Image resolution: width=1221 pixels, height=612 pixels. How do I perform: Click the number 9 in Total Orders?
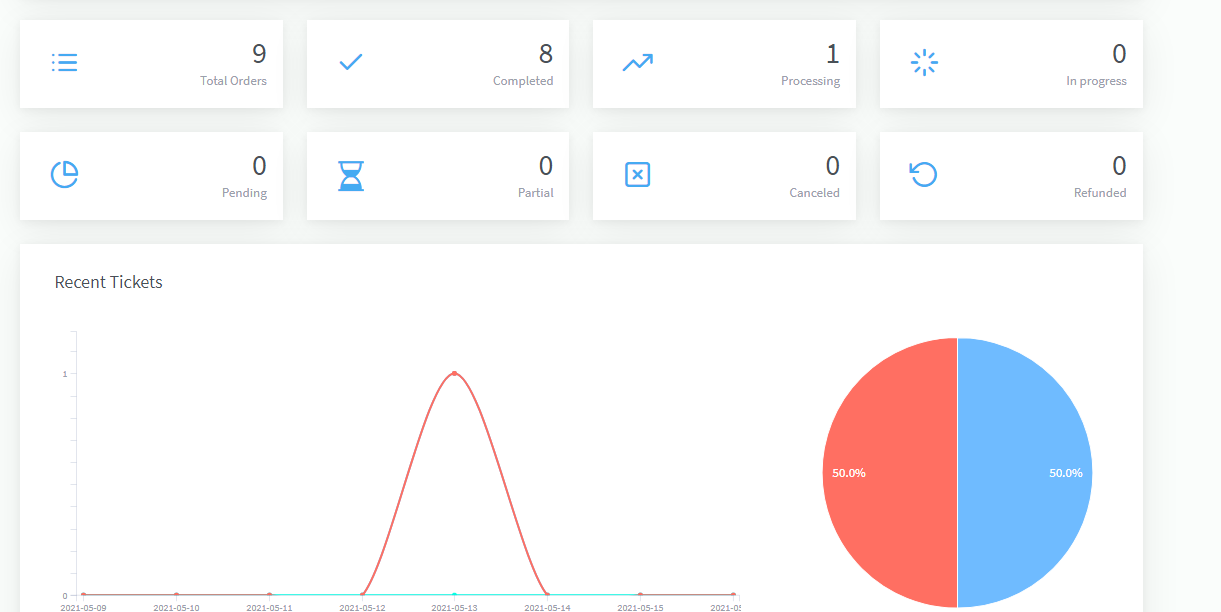point(259,54)
